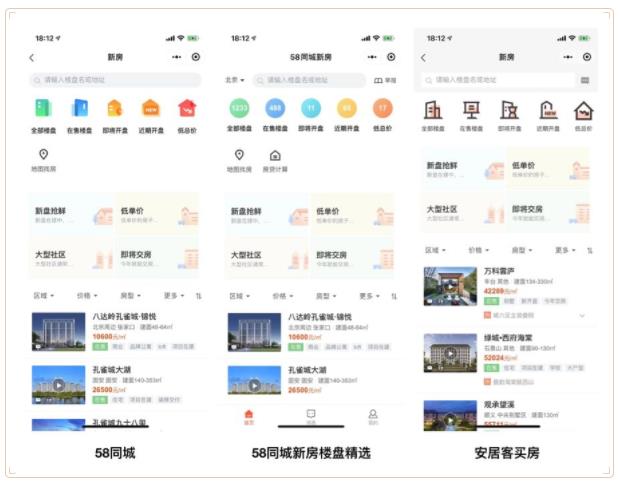Viewport: 620px width, 482px height.
Task: Click the search field in 安居客 screen
Action: [498, 80]
